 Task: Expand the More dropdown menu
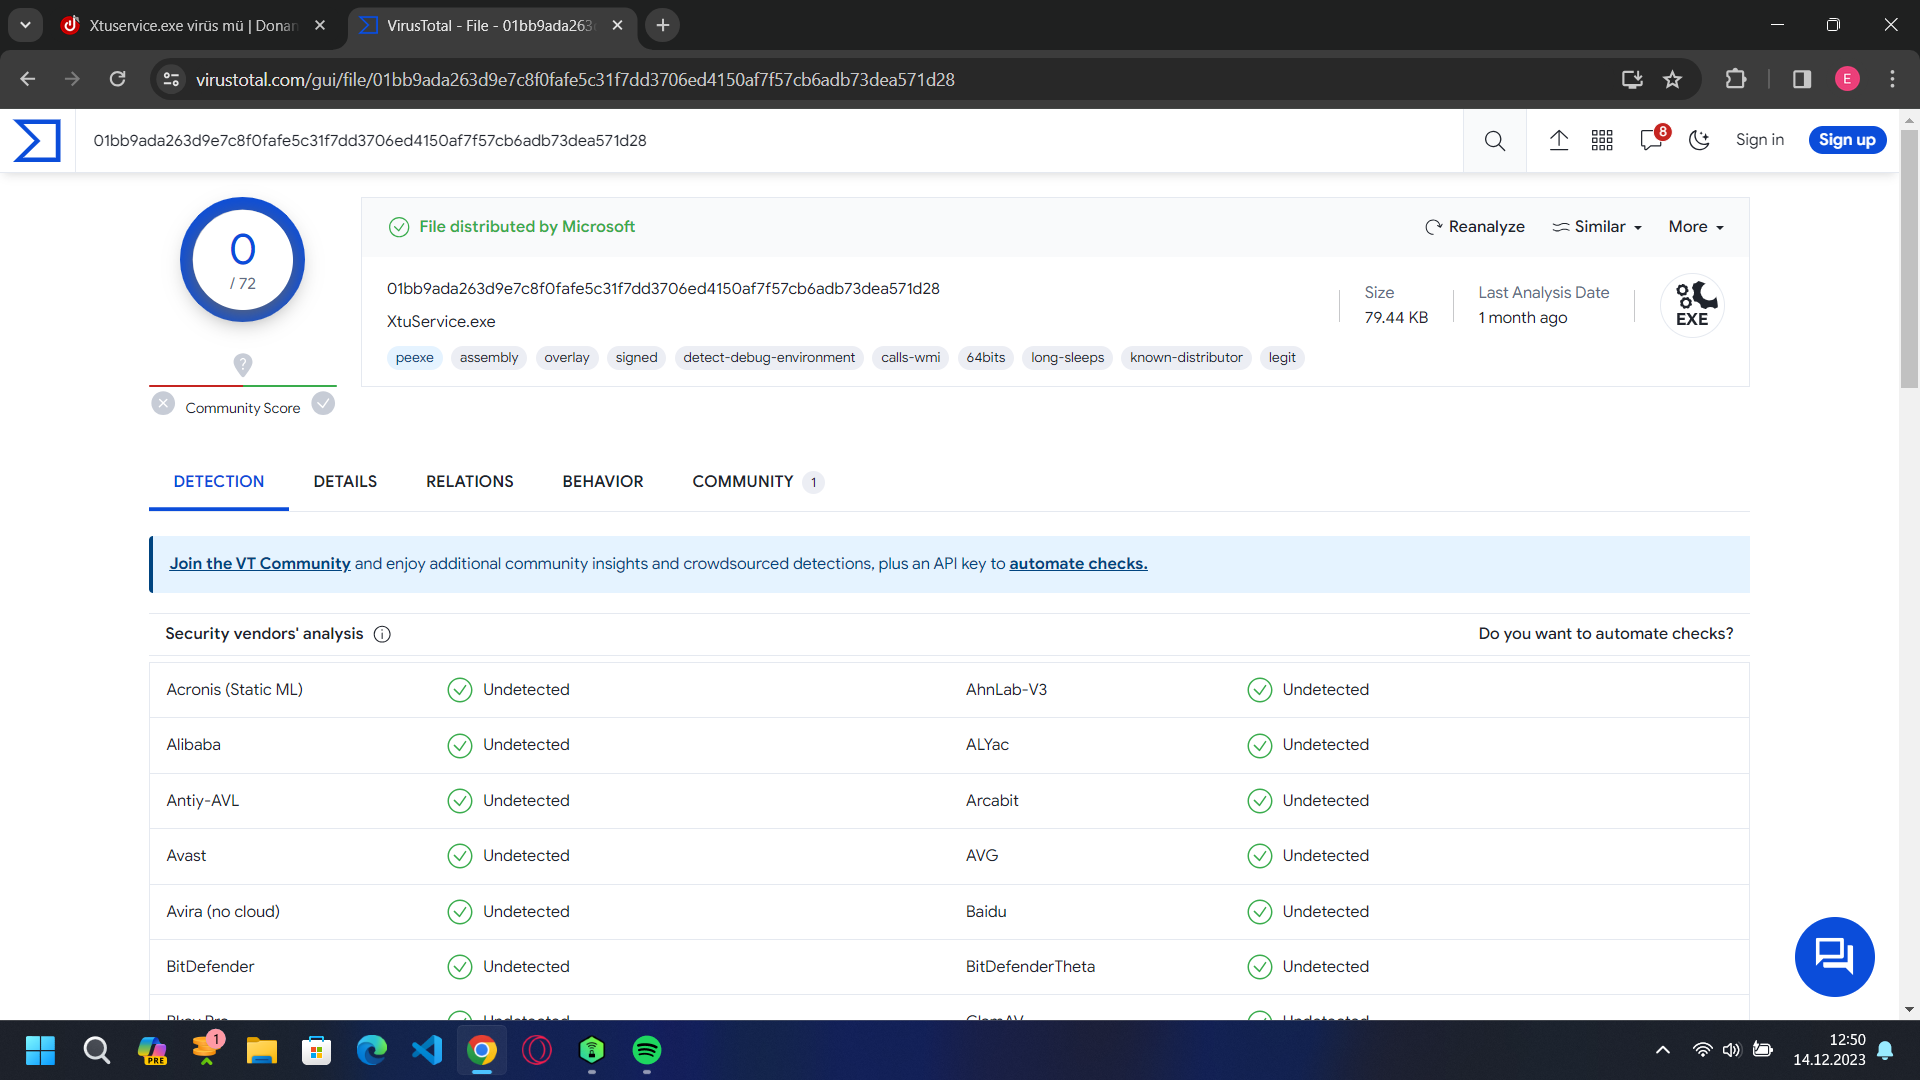[x=1696, y=227]
